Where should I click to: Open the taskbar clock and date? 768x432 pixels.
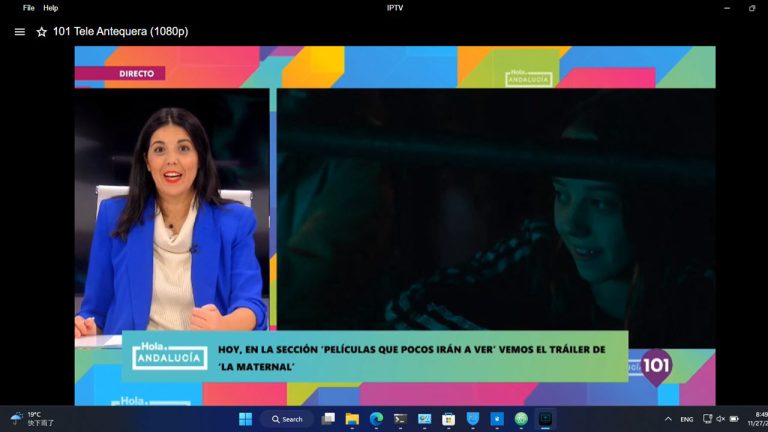coord(760,419)
